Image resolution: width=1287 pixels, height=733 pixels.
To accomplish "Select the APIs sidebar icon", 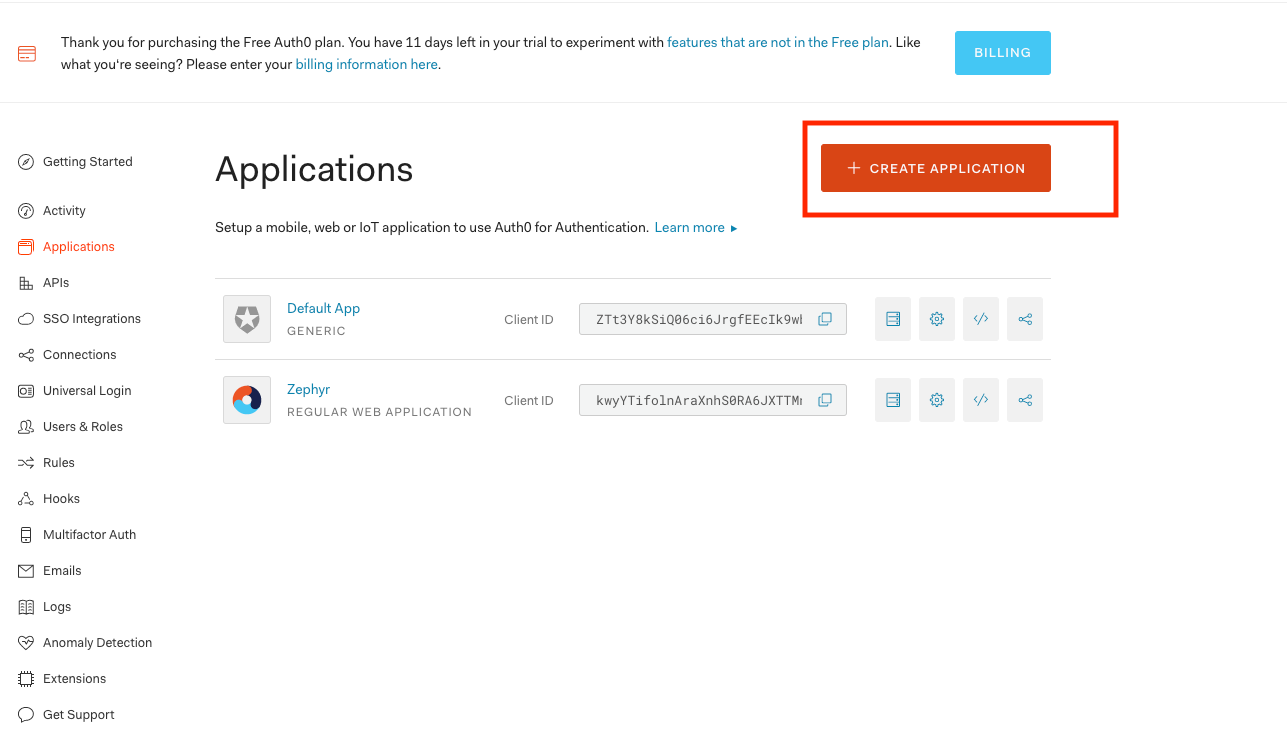I will tap(25, 282).
